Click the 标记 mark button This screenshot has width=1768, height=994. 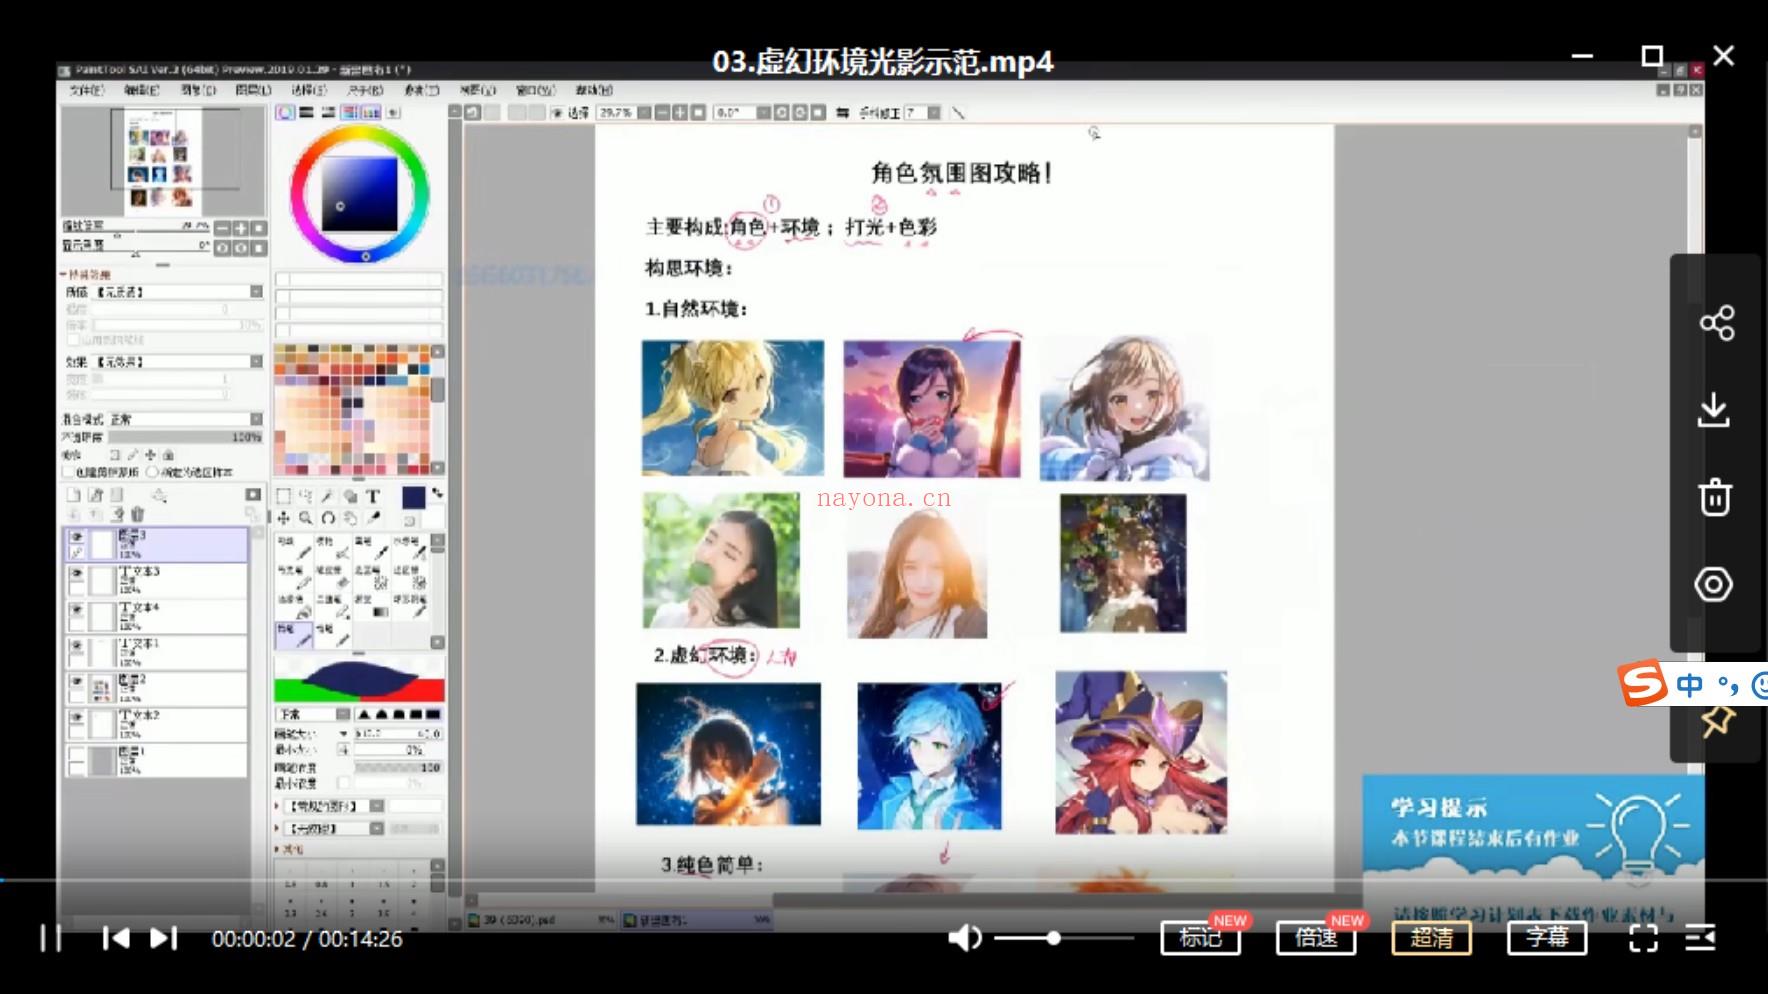[x=1200, y=938]
